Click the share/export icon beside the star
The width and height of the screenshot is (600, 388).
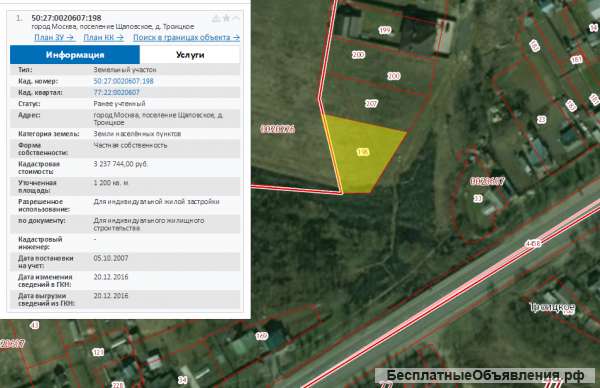click(216, 18)
